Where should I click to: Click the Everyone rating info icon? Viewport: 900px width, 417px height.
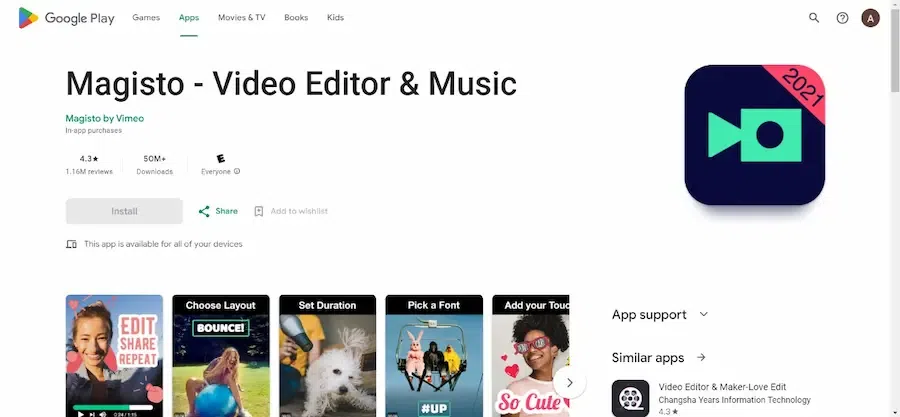[237, 172]
